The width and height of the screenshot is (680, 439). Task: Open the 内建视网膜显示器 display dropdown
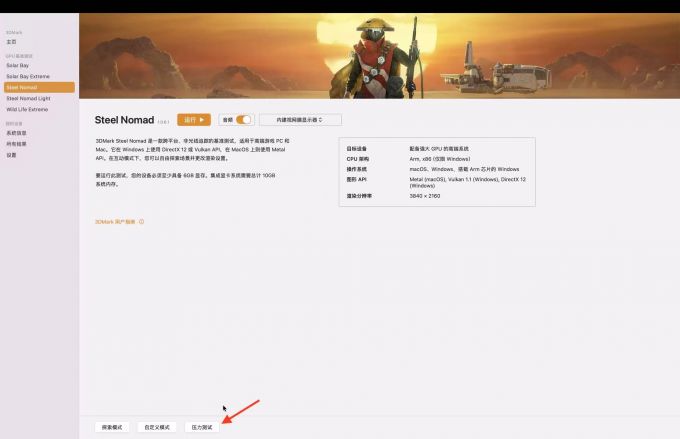(300, 120)
